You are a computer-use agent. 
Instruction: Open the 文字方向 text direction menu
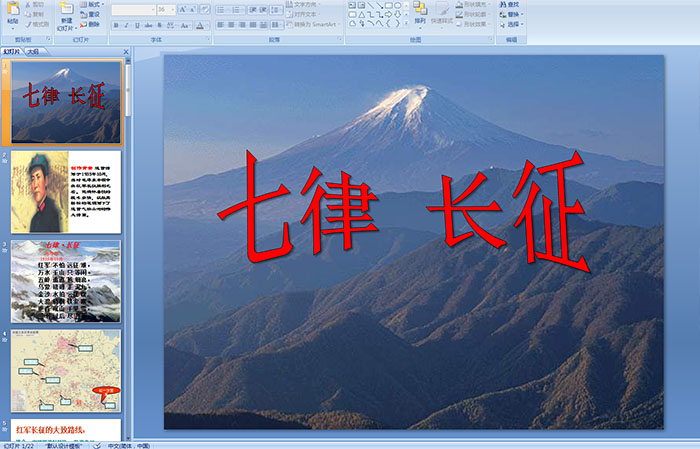[x=304, y=4]
